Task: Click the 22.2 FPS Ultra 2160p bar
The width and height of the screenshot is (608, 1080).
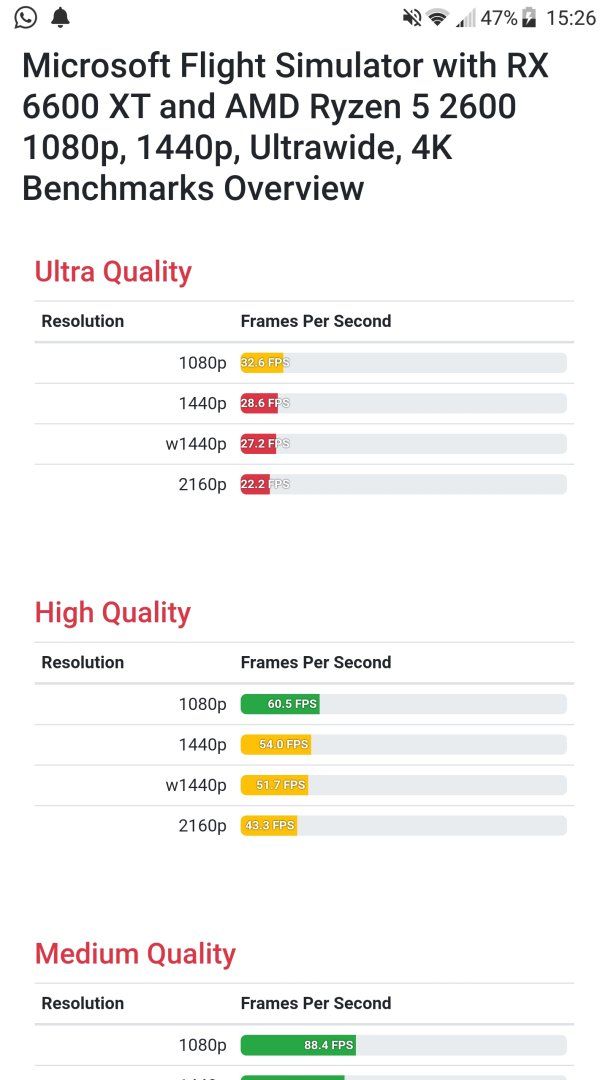Action: coord(255,484)
